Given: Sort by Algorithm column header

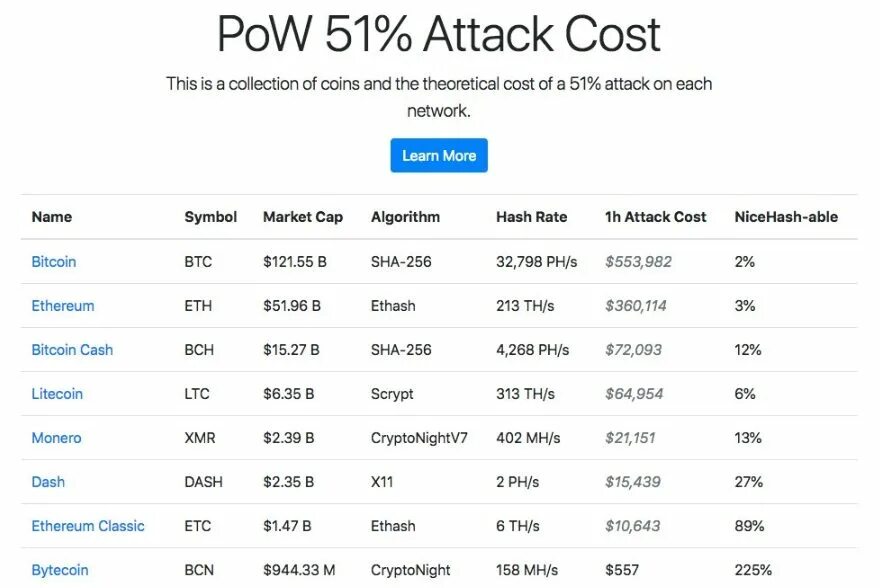Looking at the screenshot, I should point(405,217).
